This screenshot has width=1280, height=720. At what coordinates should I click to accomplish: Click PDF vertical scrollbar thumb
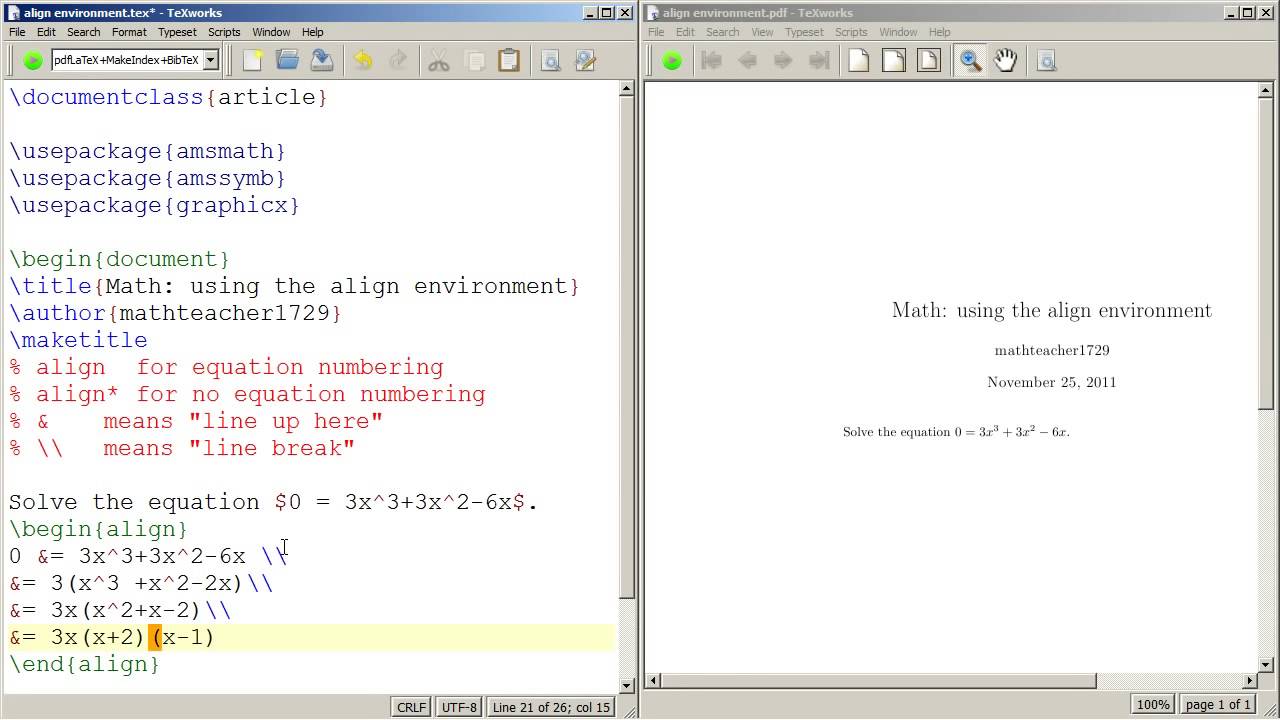click(x=1265, y=253)
